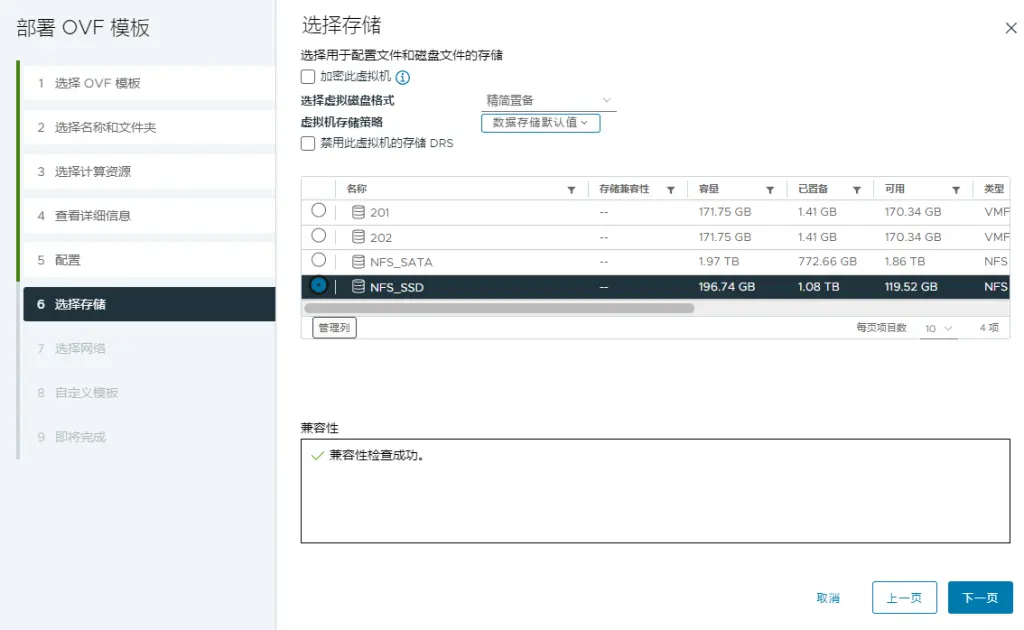Close the dialog with the X button
The height and width of the screenshot is (630, 1024).
click(1010, 28)
